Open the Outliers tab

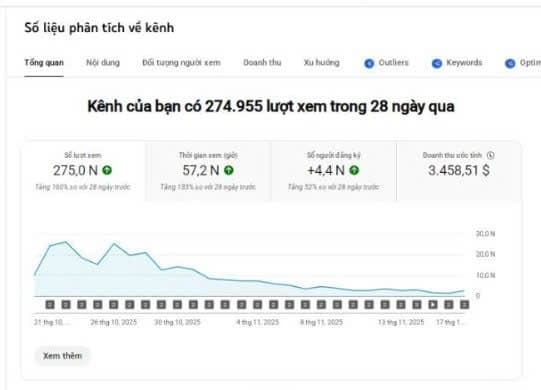pyautogui.click(x=393, y=63)
